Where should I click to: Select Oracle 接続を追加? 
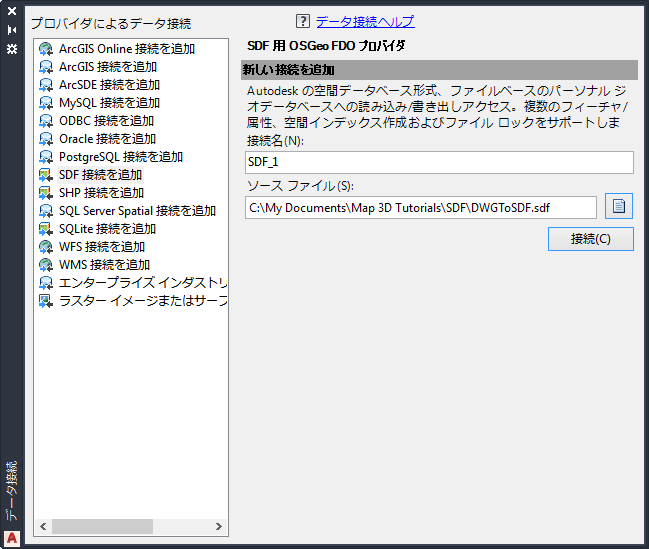point(107,139)
